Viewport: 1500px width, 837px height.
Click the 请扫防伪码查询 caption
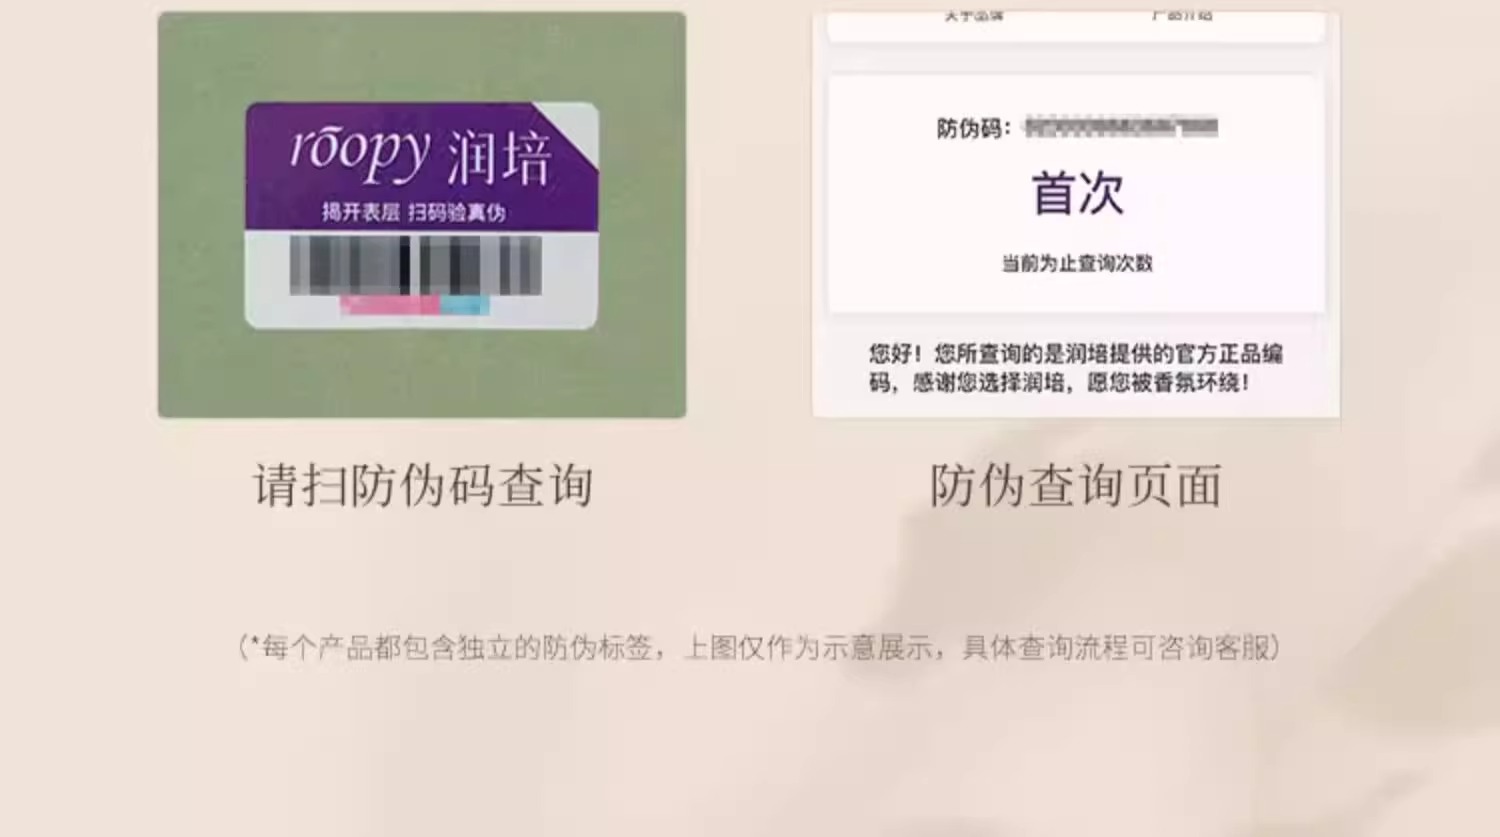point(423,486)
